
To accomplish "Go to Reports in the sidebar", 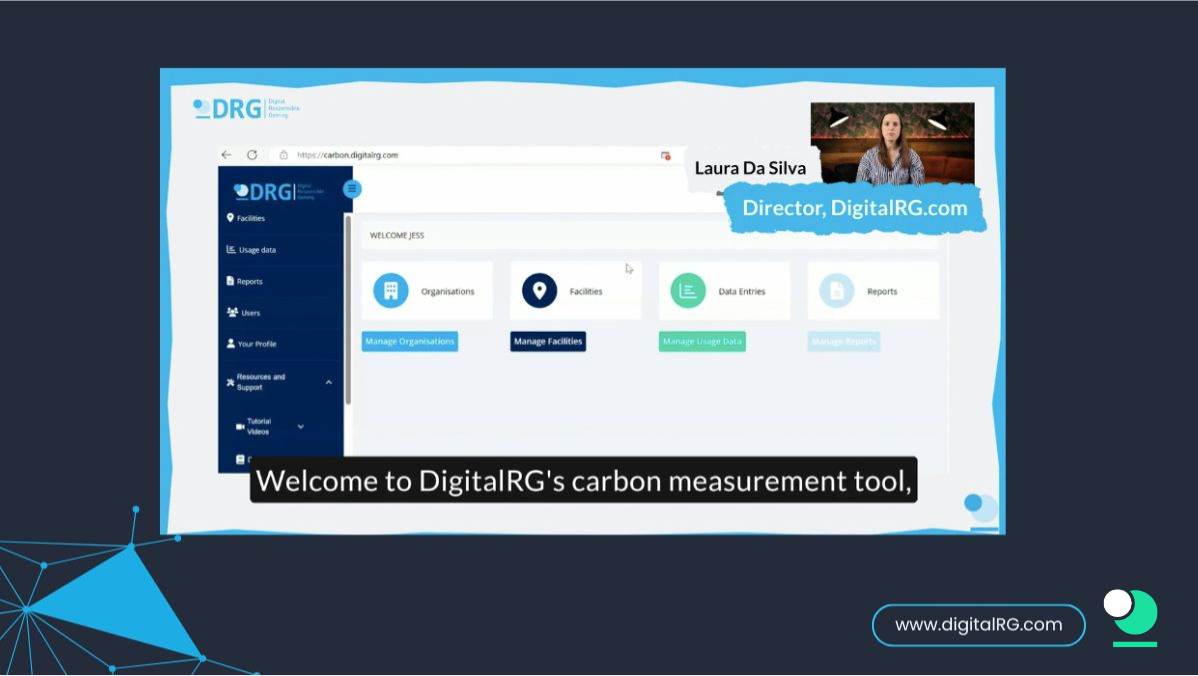I will coord(249,282).
